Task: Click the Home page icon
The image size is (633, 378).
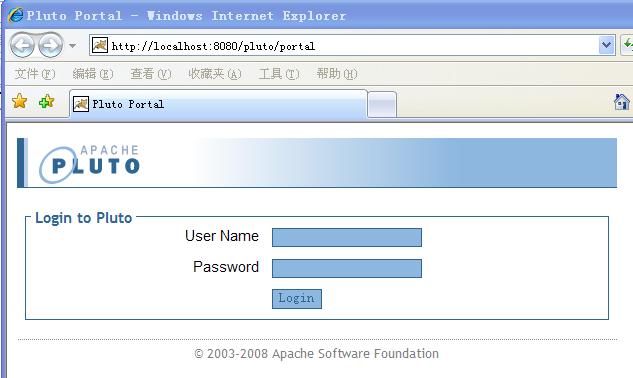Action: point(622,102)
